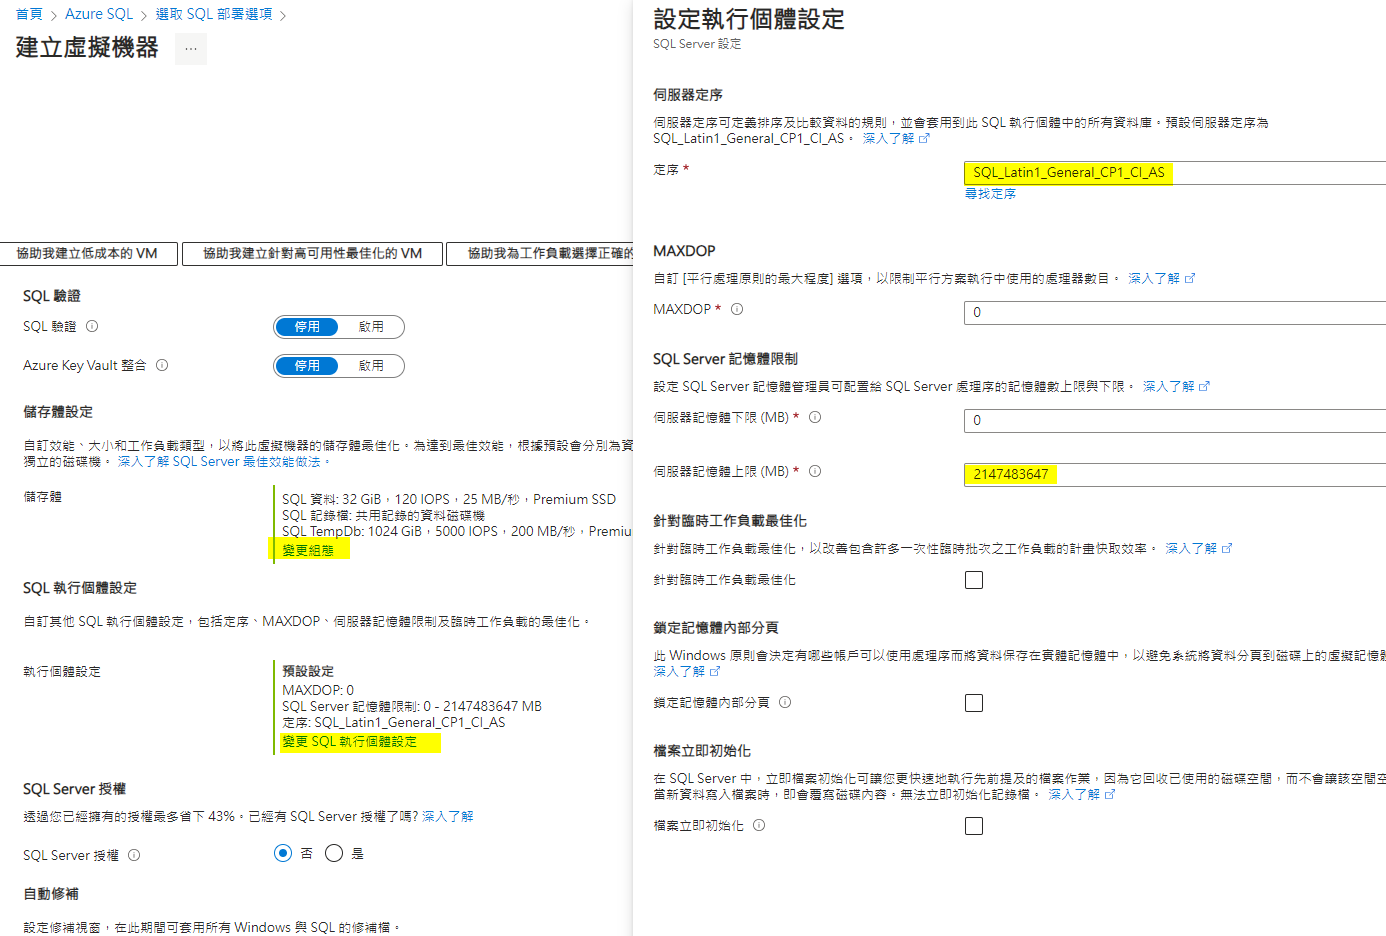
Task: Focus 伺服器記憶體上限 (MB) input
Action: click(1175, 474)
